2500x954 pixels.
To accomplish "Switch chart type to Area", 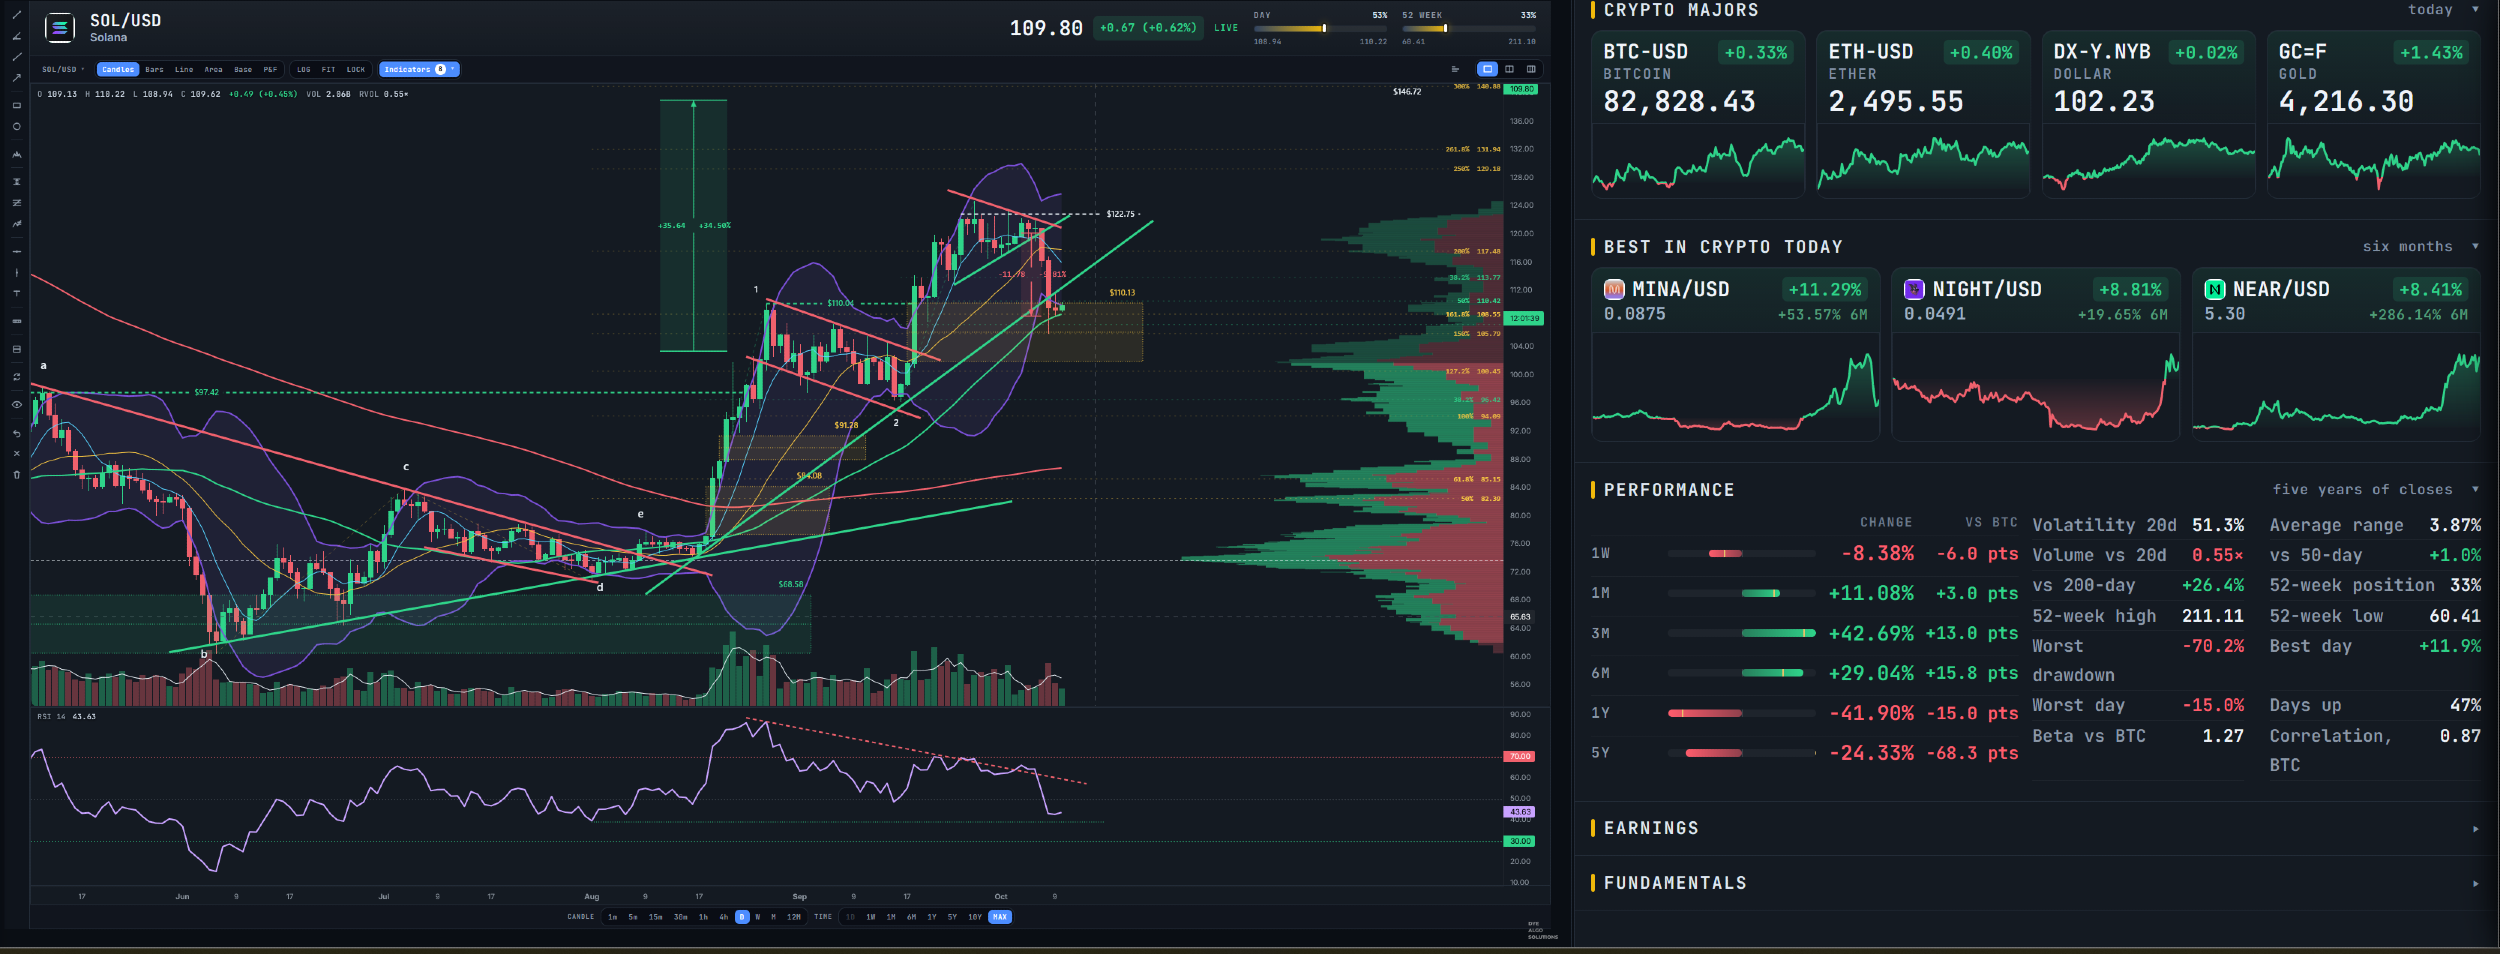I will (213, 70).
